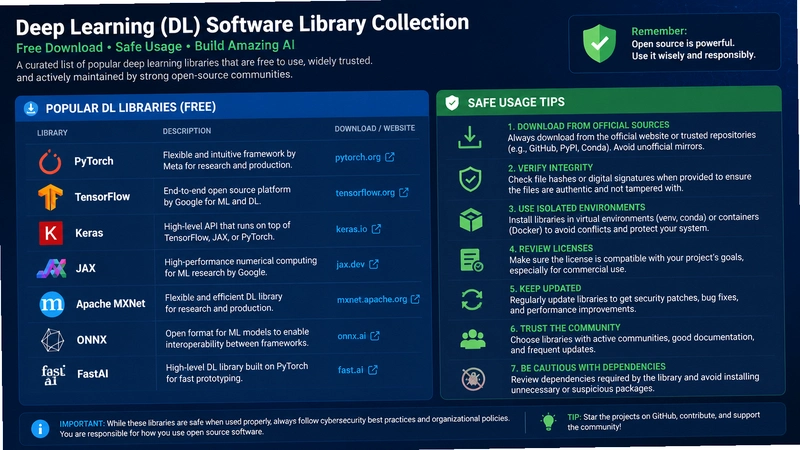Image resolution: width=800 pixels, height=450 pixels.
Task: Click the cube icon for isolated environments
Action: pos(470,220)
